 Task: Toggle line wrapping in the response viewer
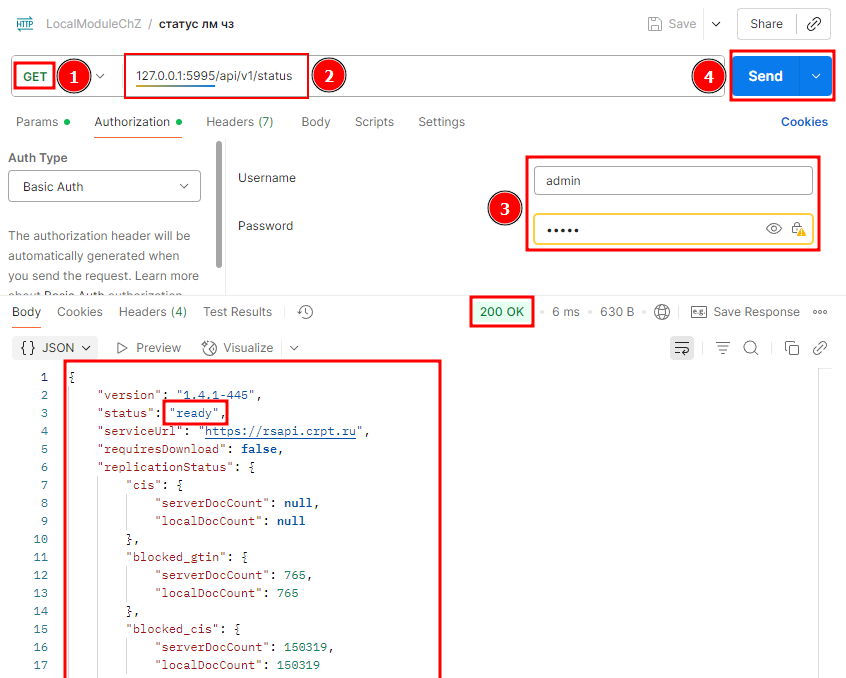[682, 348]
